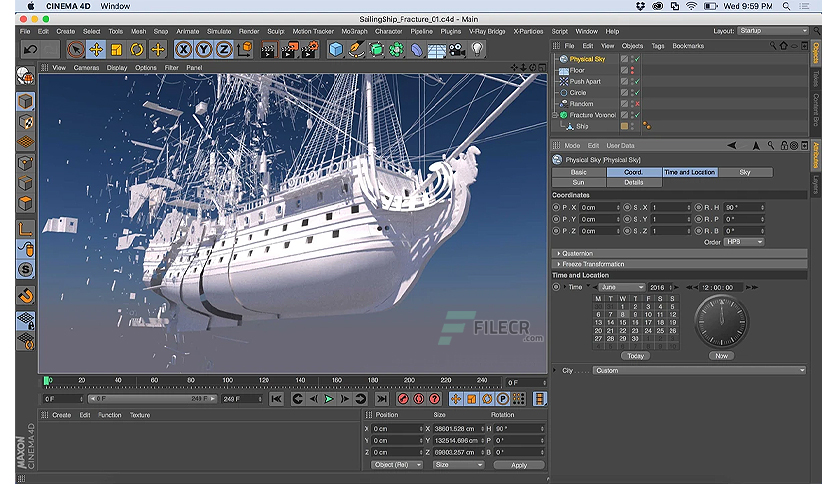The image size is (836, 484).
Task: Open the green Subdivision Surface generator icon
Action: coord(376,50)
